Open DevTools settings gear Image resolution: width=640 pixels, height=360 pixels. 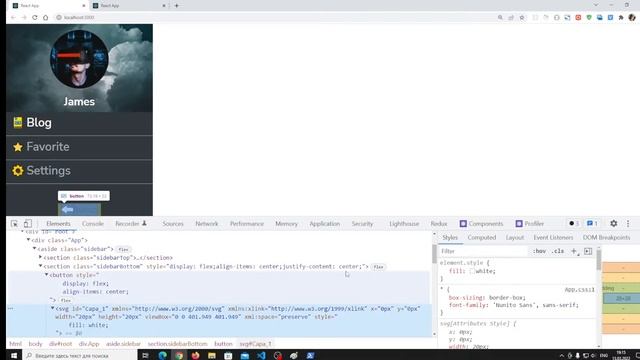coord(613,224)
